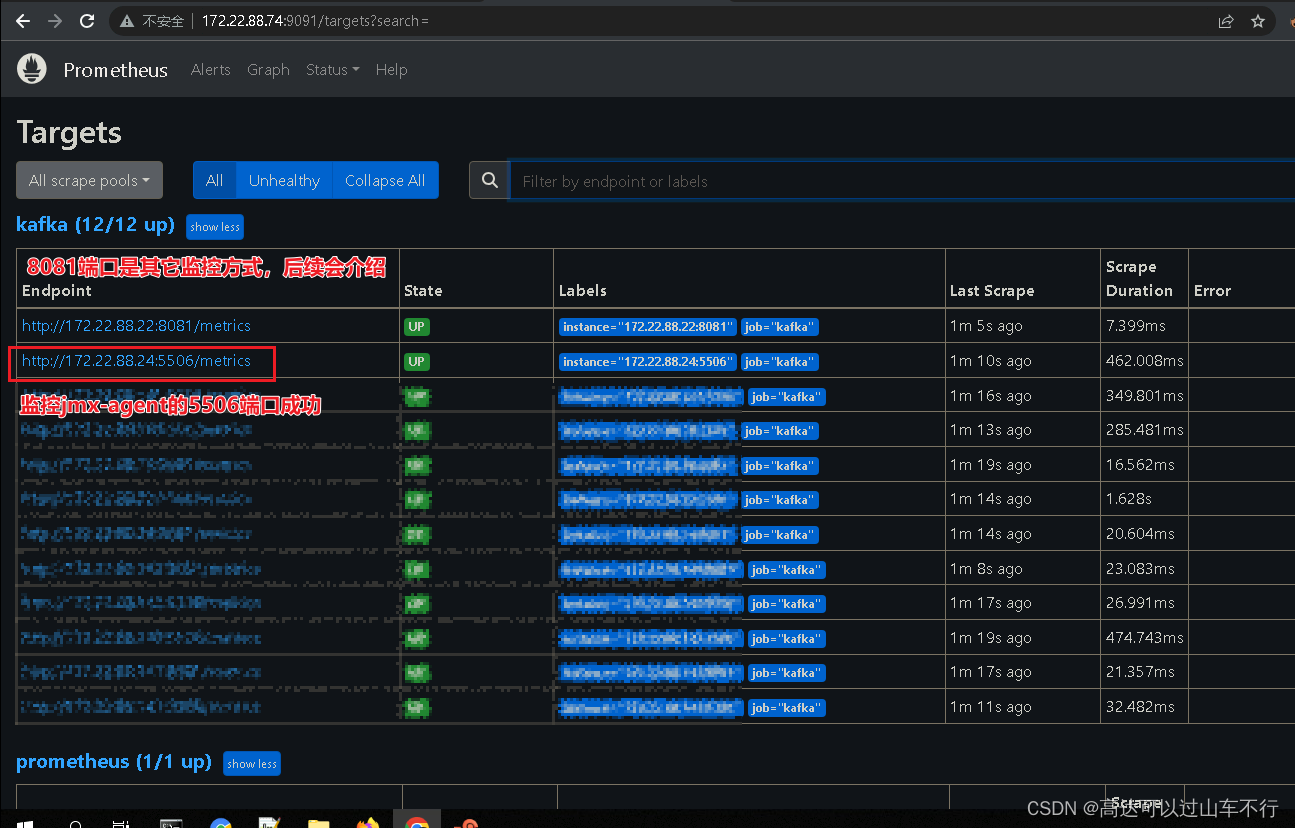Open the Help page
This screenshot has height=828, width=1295.
[391, 70]
